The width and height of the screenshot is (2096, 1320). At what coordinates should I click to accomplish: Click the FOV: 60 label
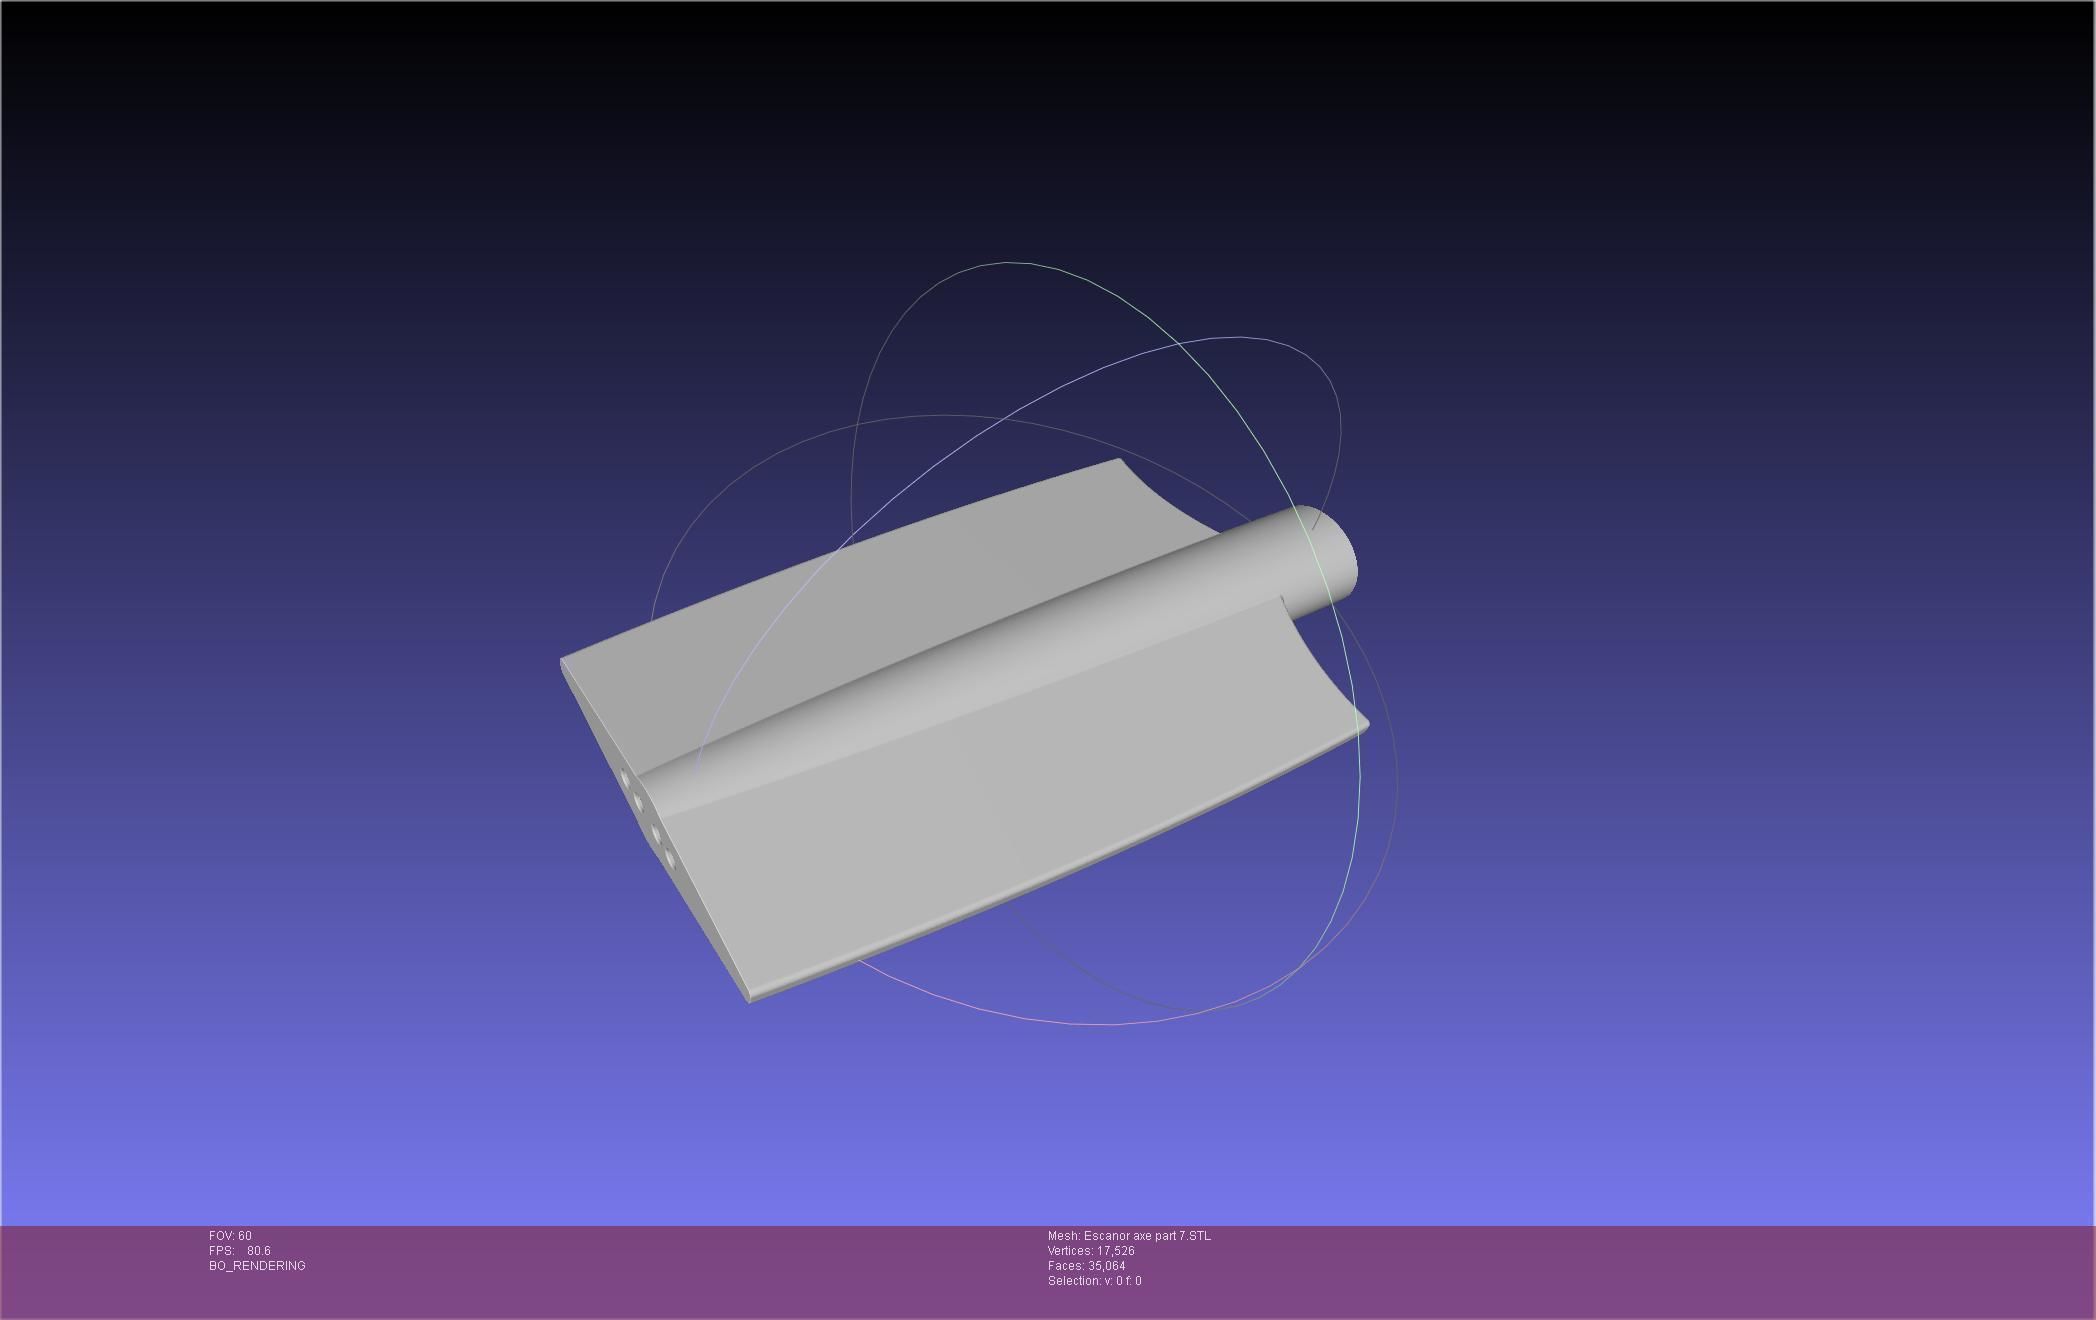(x=230, y=1236)
